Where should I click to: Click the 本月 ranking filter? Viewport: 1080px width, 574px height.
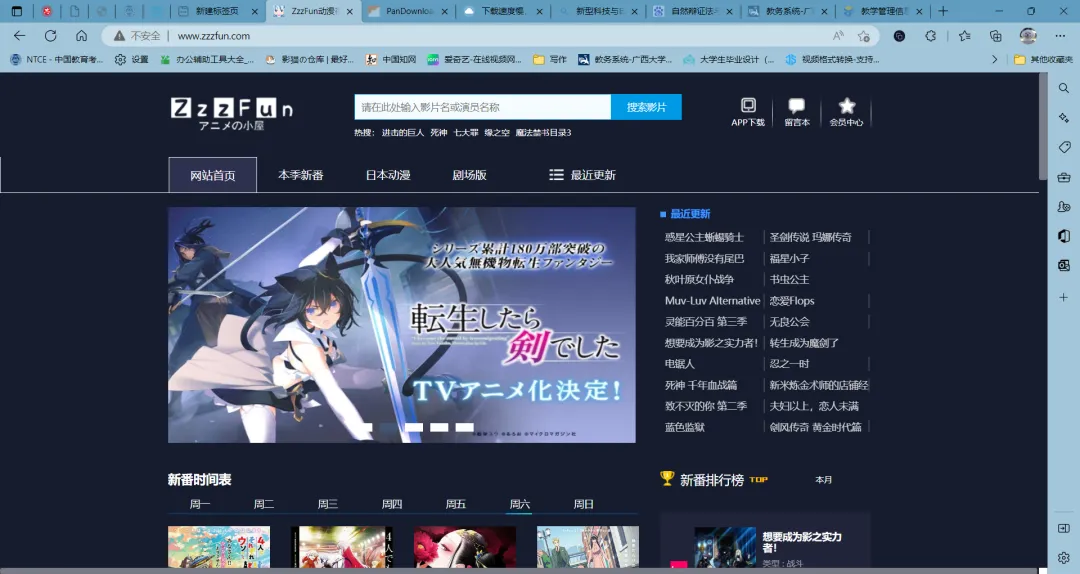[x=824, y=480]
